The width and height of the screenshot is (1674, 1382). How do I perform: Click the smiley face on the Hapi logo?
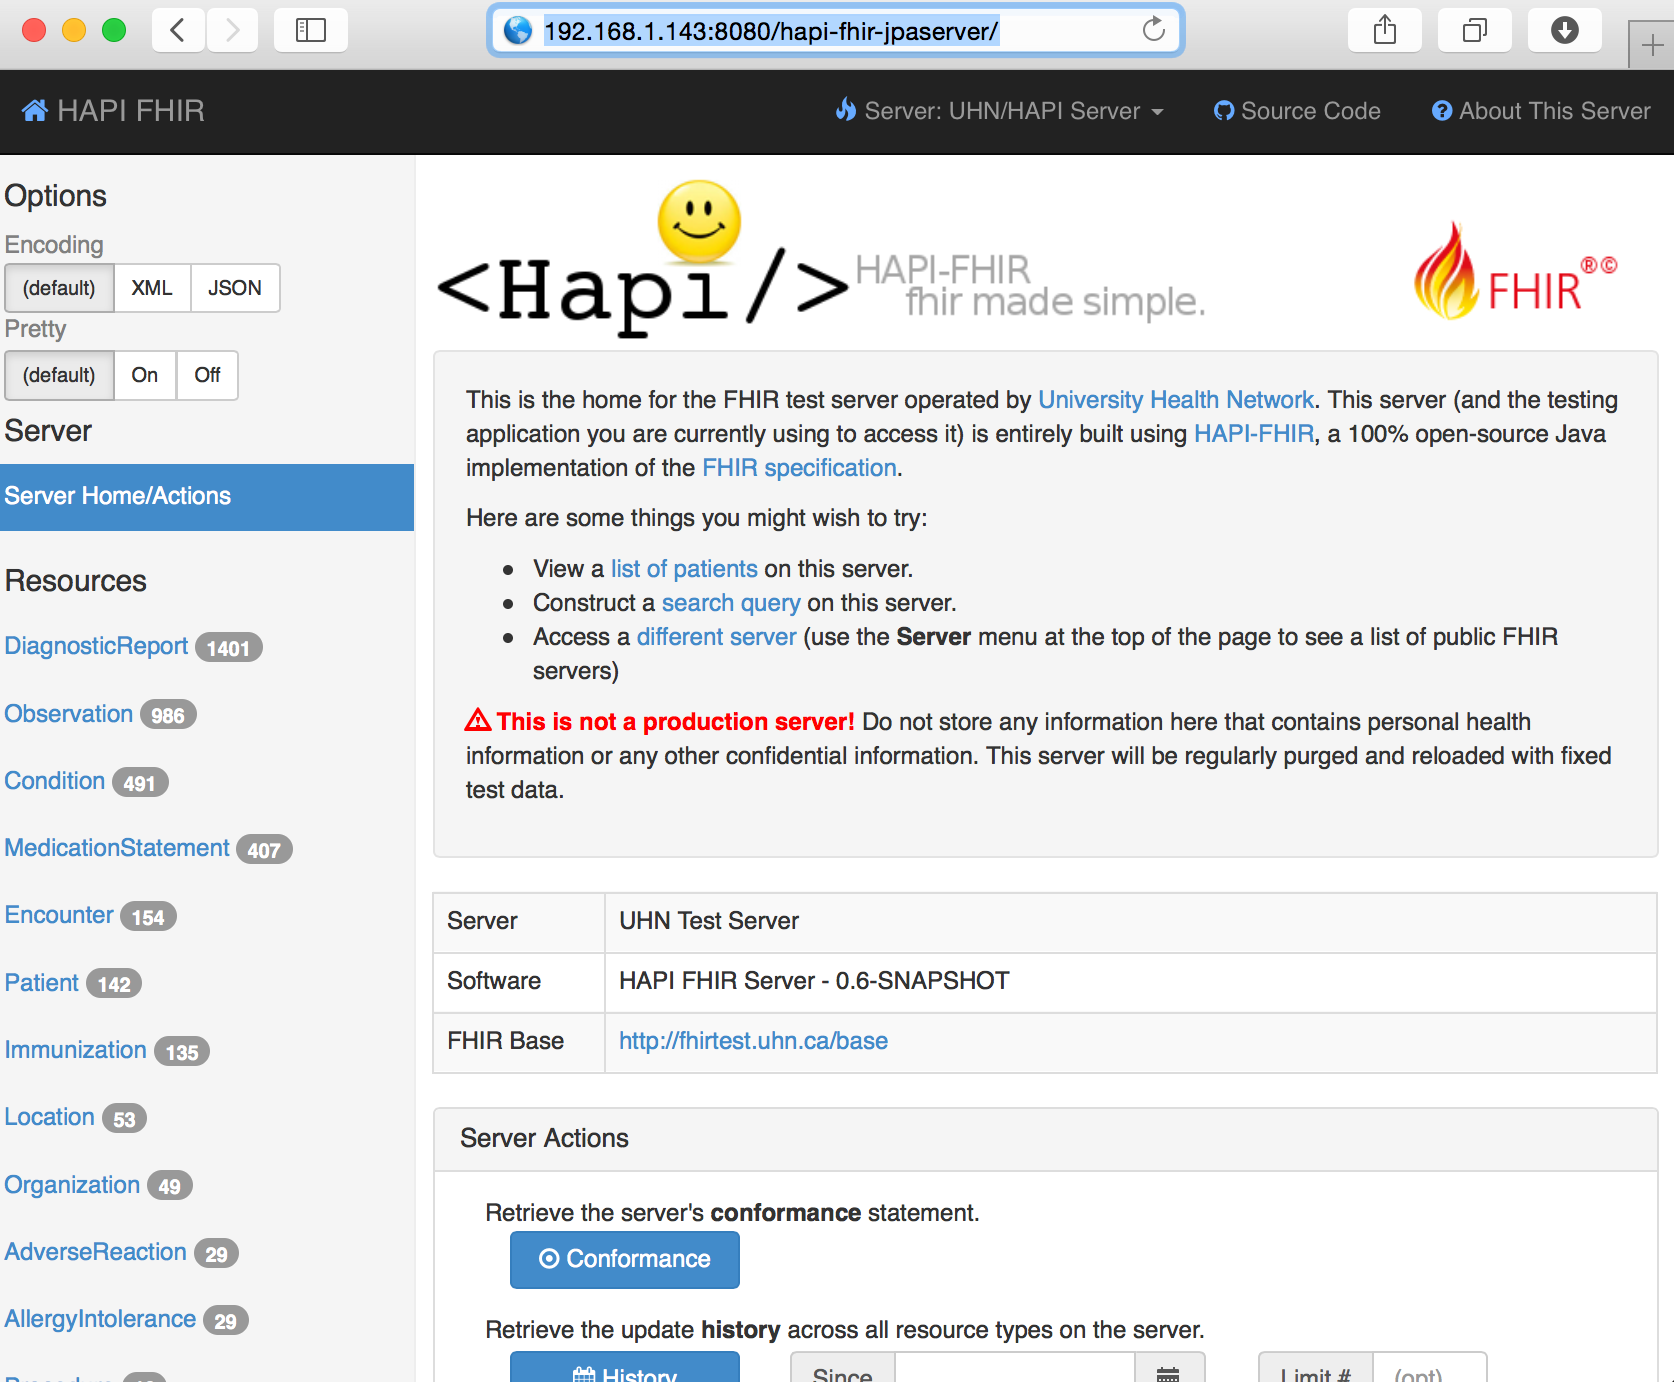tap(699, 221)
